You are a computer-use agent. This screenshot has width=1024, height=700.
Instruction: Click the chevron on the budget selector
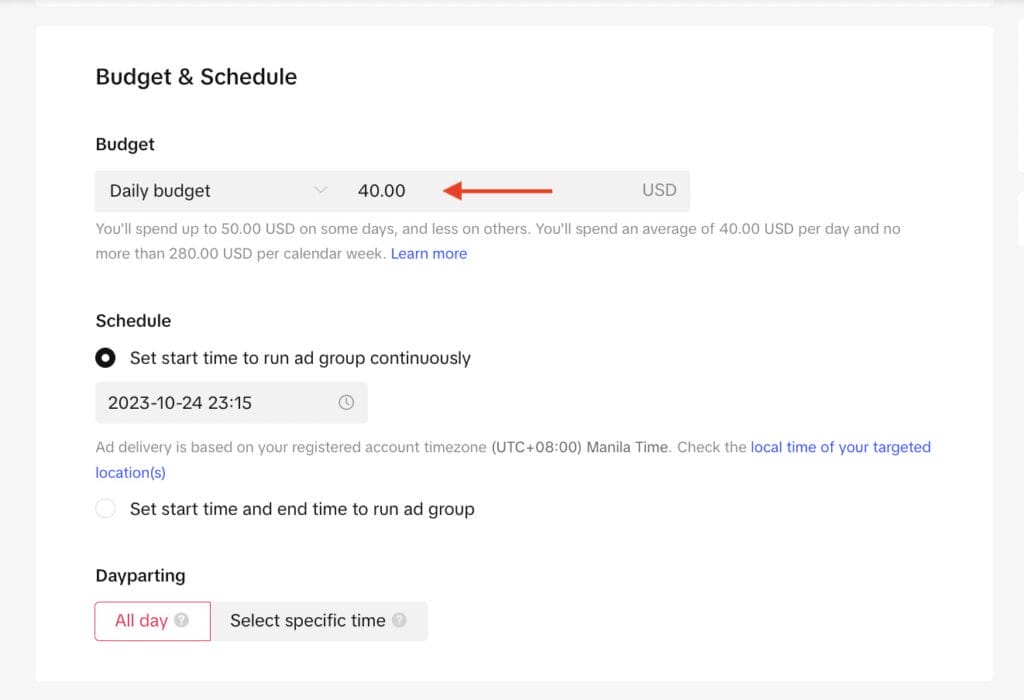[319, 190]
